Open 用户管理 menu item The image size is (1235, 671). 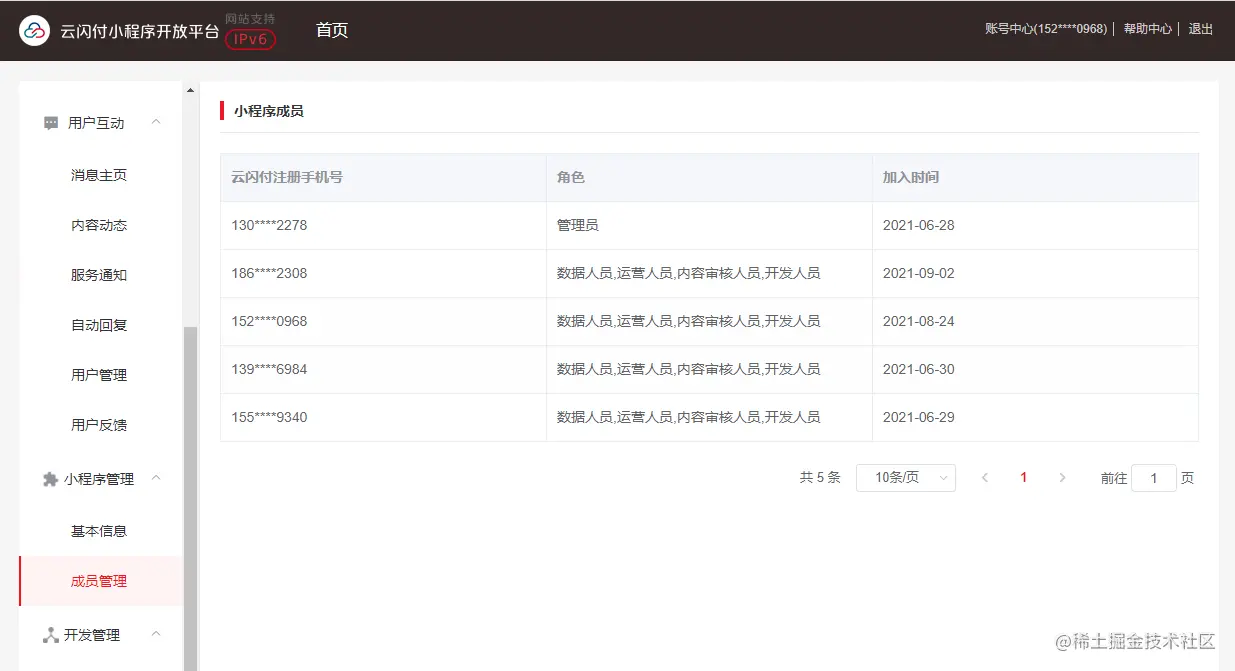(99, 375)
